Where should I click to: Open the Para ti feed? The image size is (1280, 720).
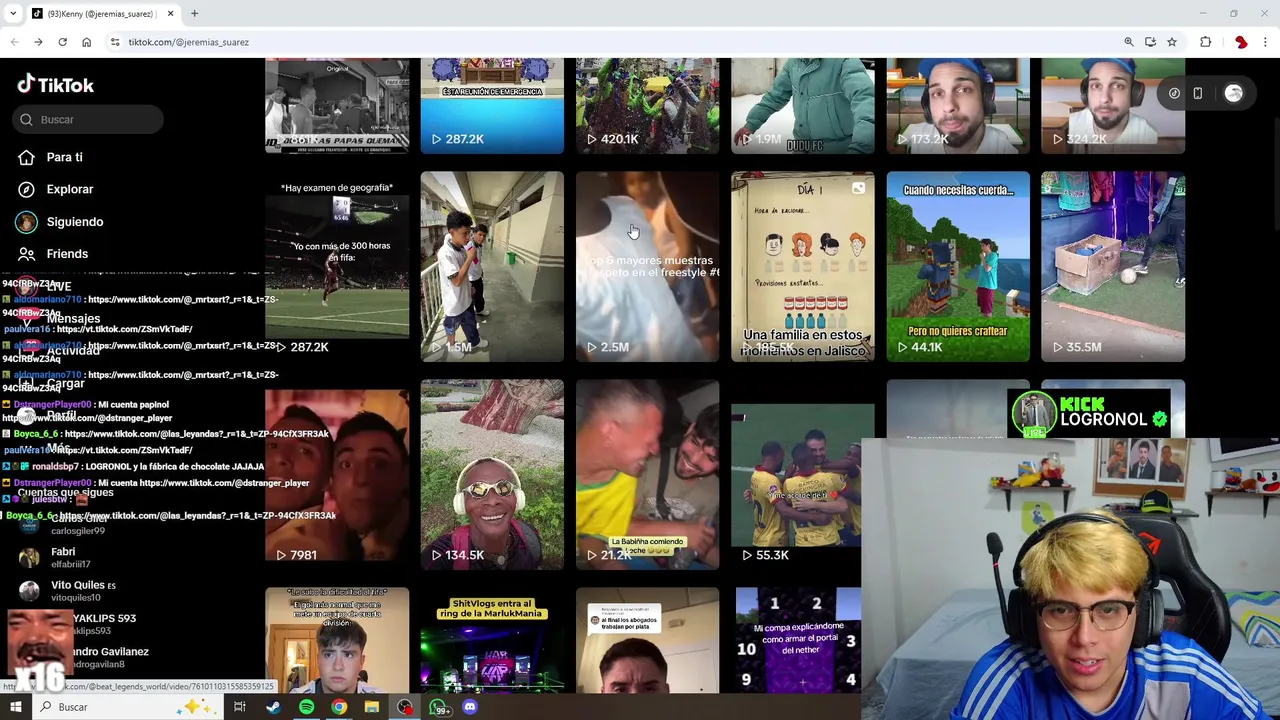click(x=64, y=157)
